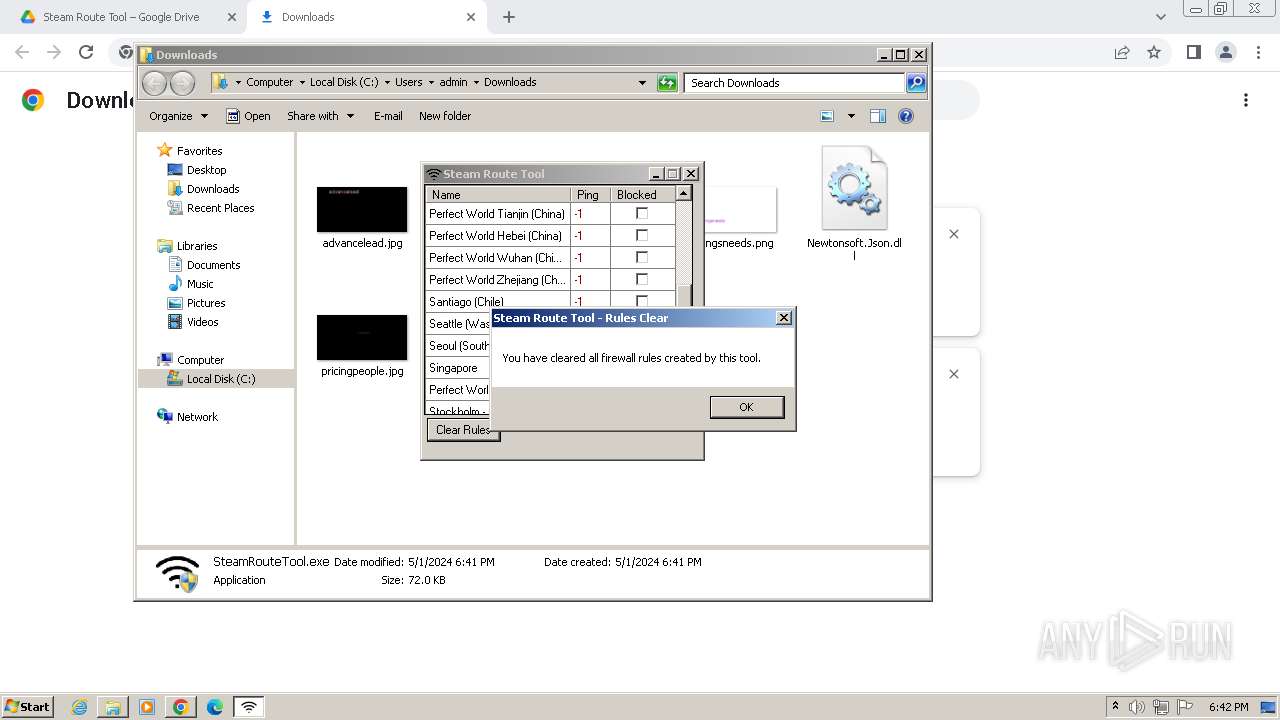Toggle Blocked checkbox for Perfect World Tianjin
The width and height of the screenshot is (1280, 720).
tap(642, 213)
